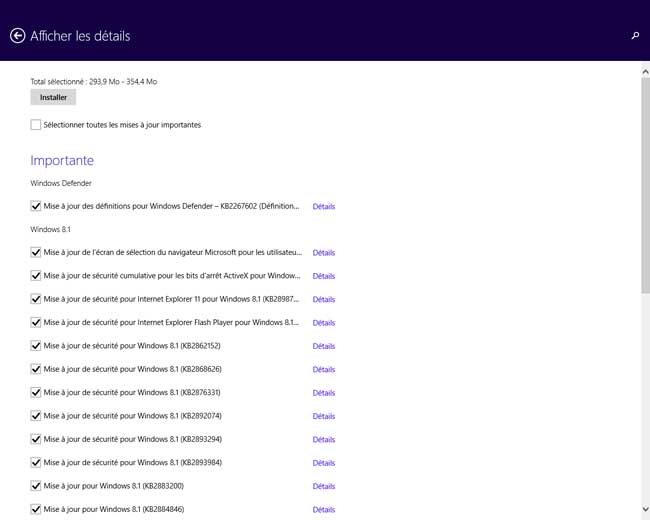Open Détails for the browser selection screen update
This screenshot has height=520, width=650.
[324, 253]
